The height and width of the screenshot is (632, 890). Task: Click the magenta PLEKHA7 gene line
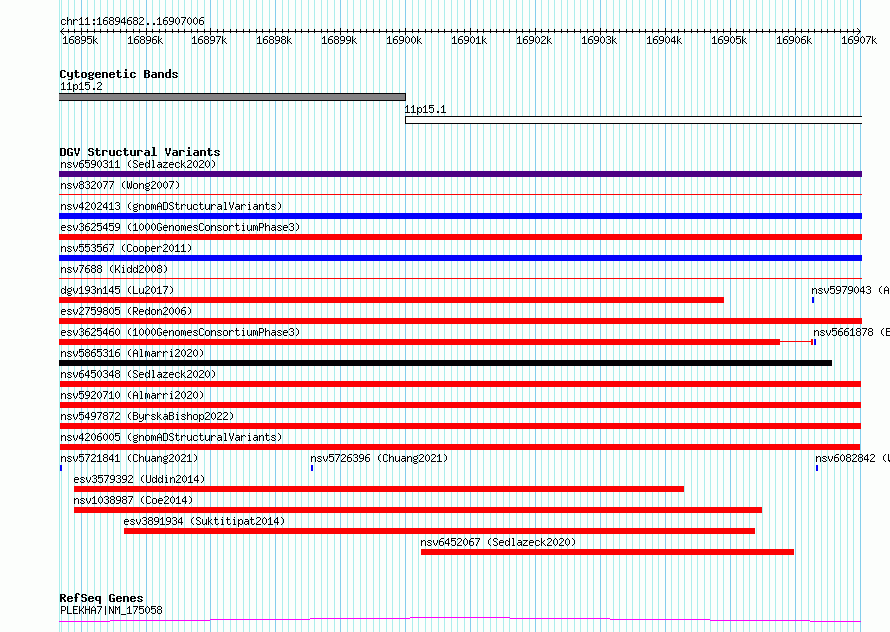point(460,620)
